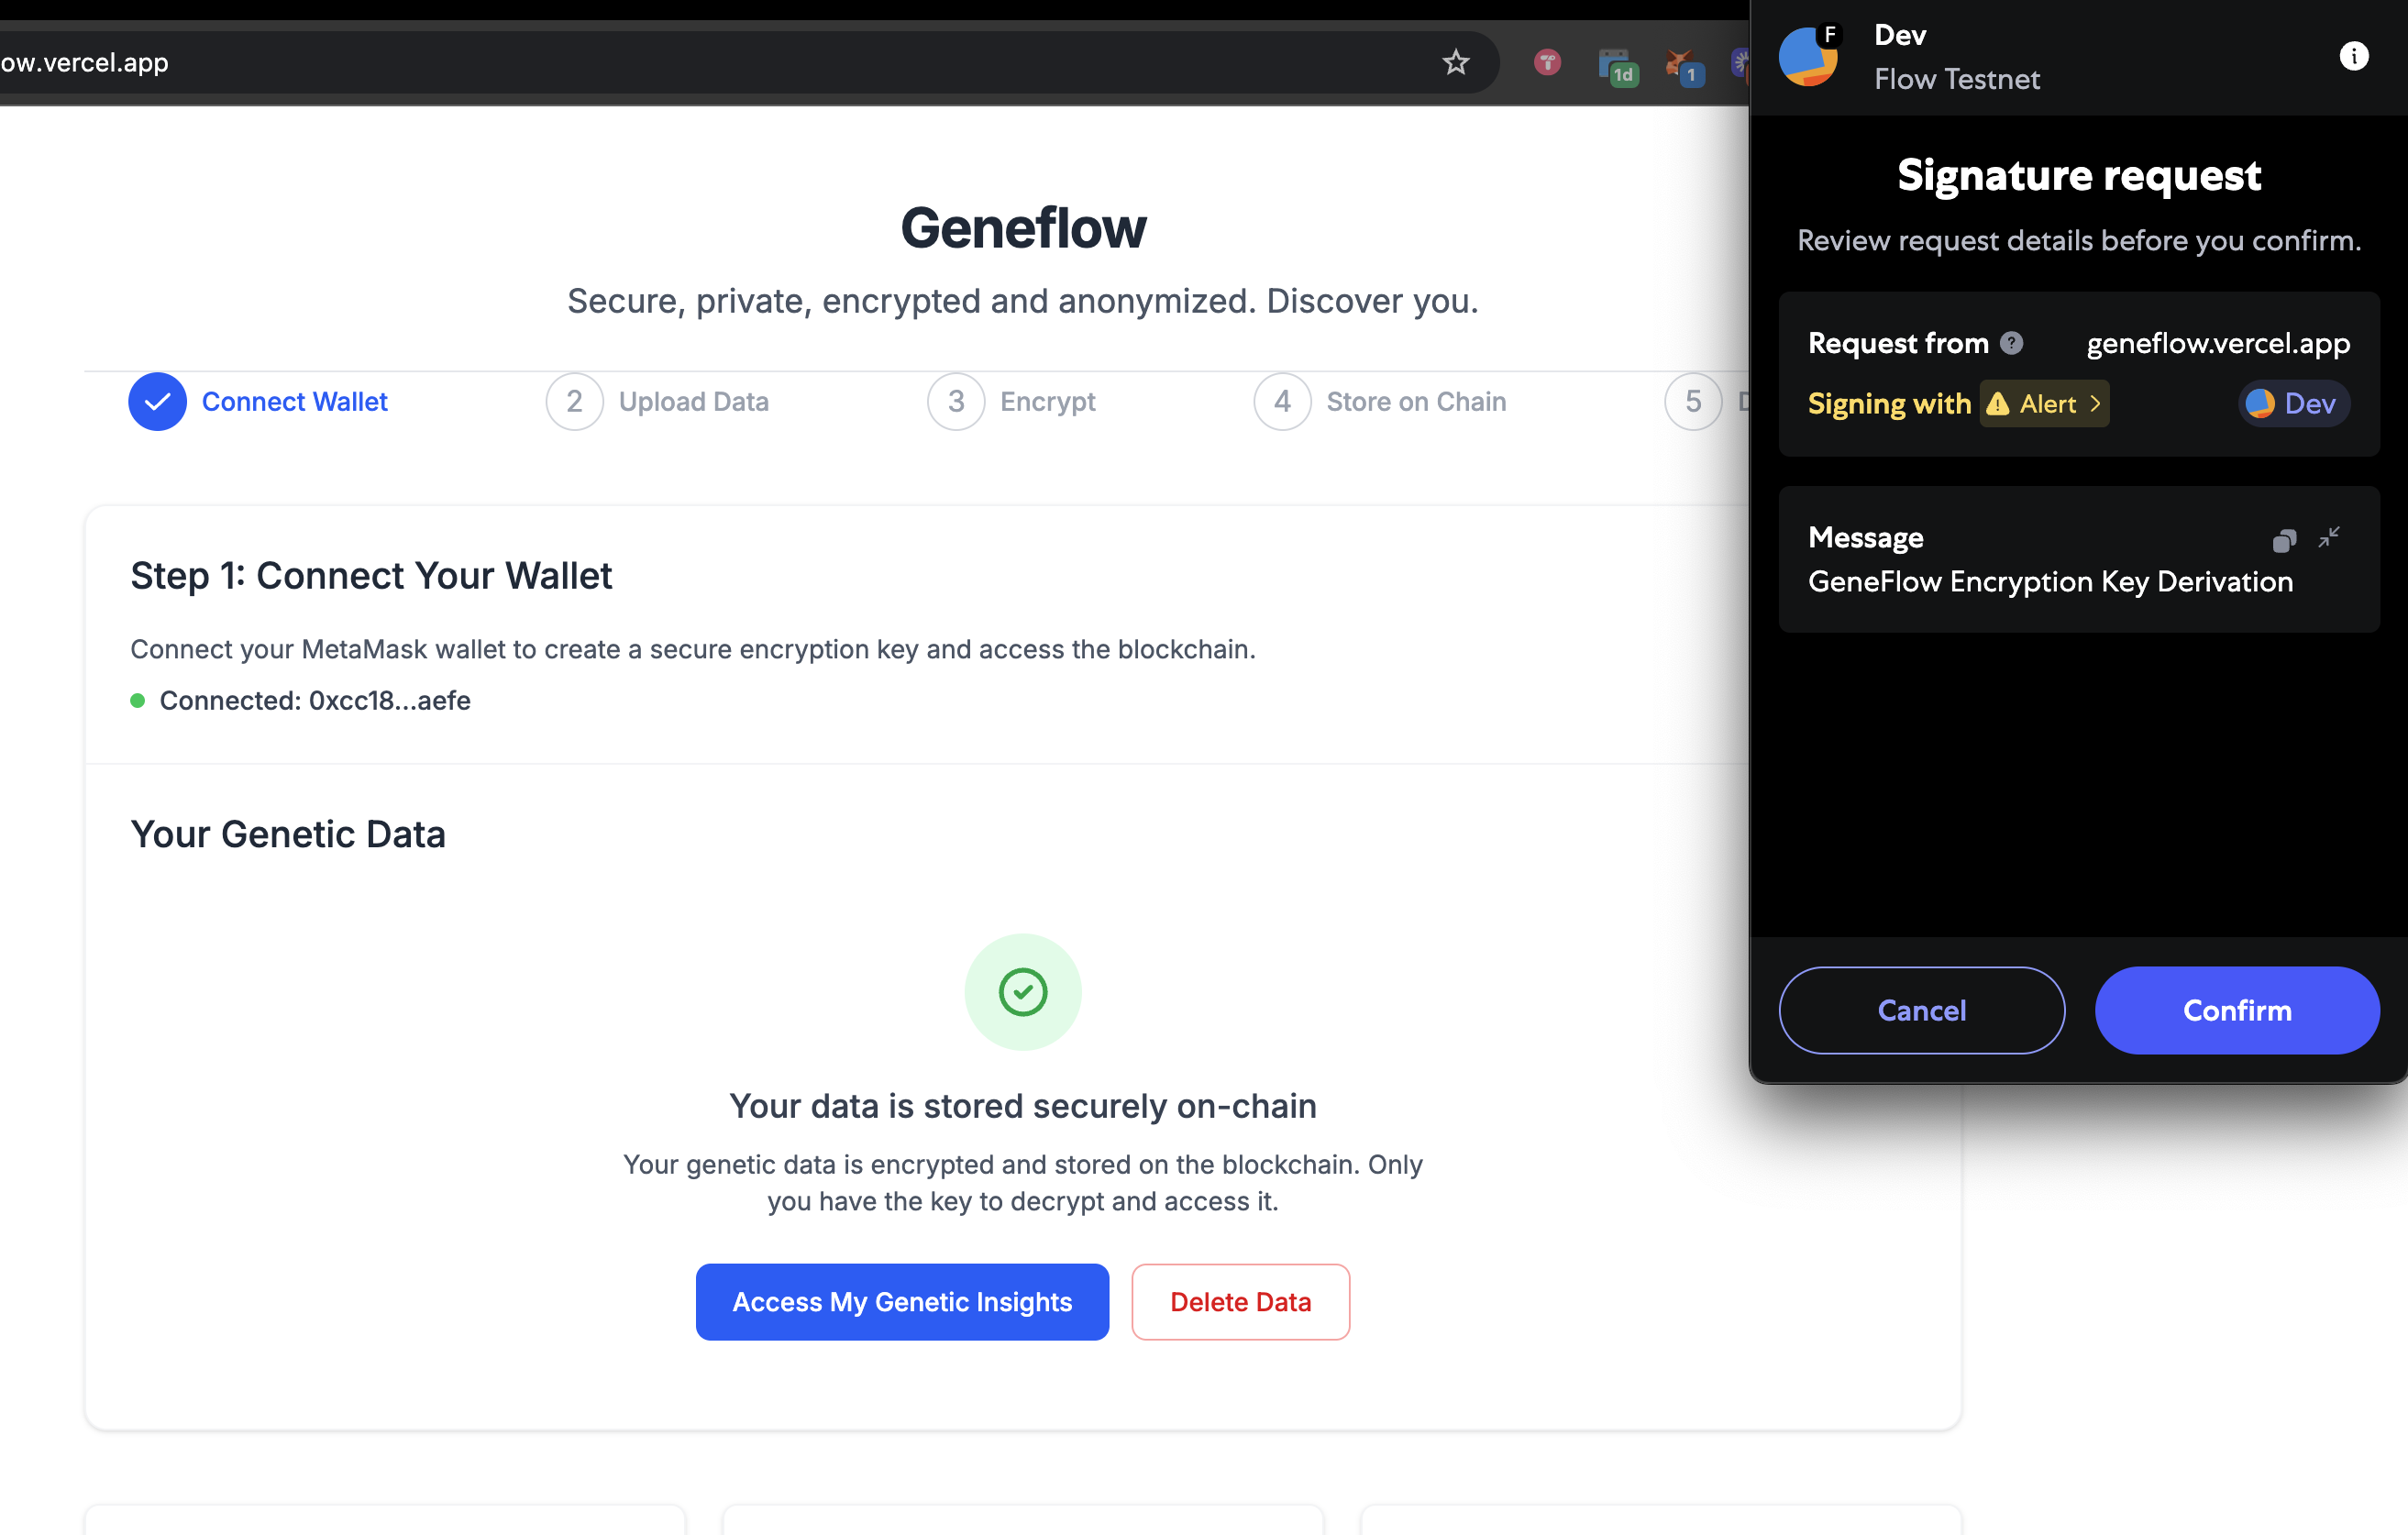The image size is (2408, 1535).
Task: Click the MetaMask fox extension icon
Action: [x=1681, y=64]
